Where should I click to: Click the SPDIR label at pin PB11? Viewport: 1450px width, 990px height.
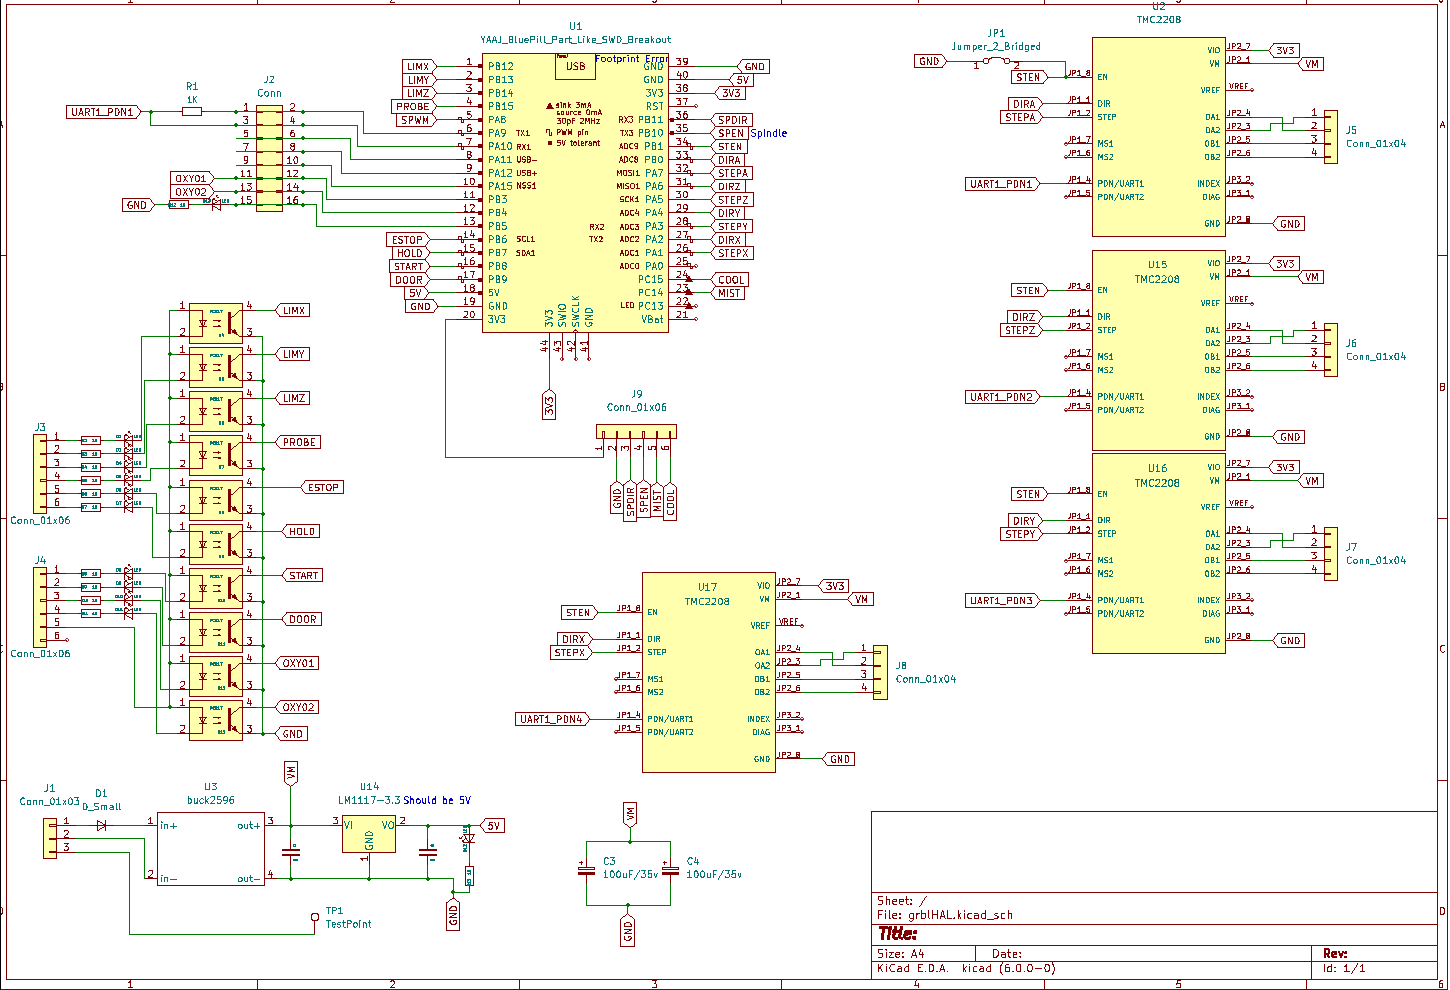tap(732, 120)
